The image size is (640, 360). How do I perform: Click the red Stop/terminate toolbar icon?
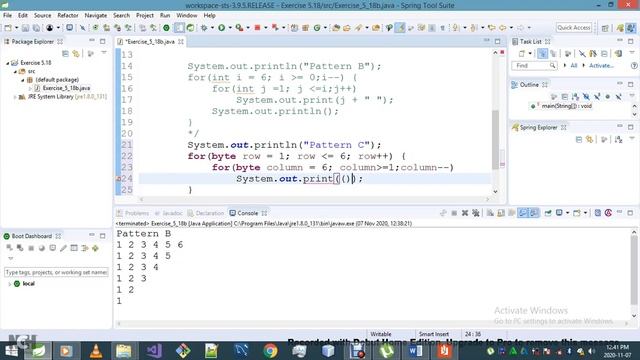(x=257, y=28)
